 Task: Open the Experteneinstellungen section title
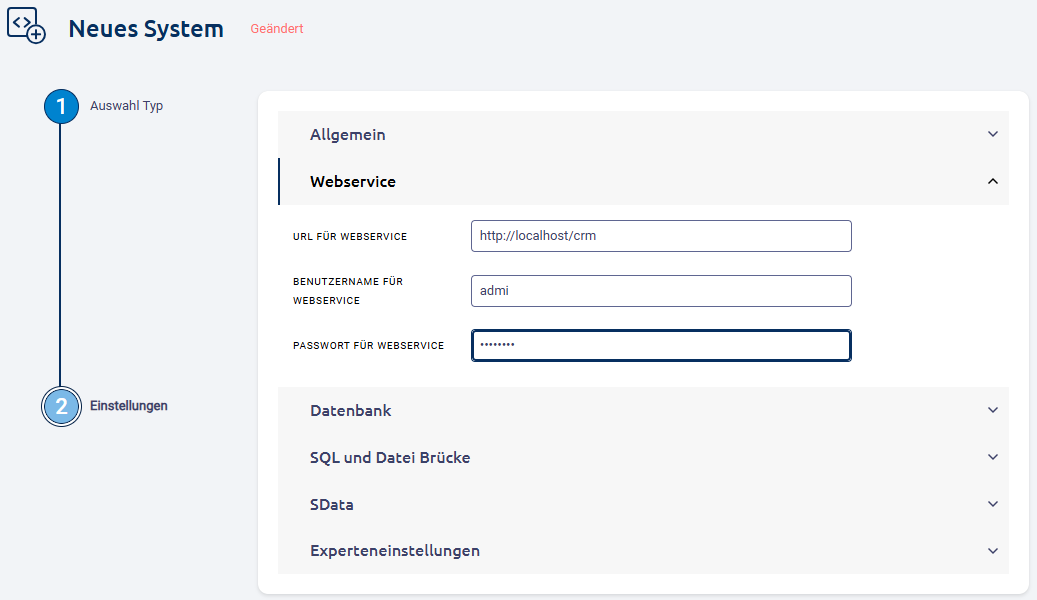pyautogui.click(x=394, y=551)
